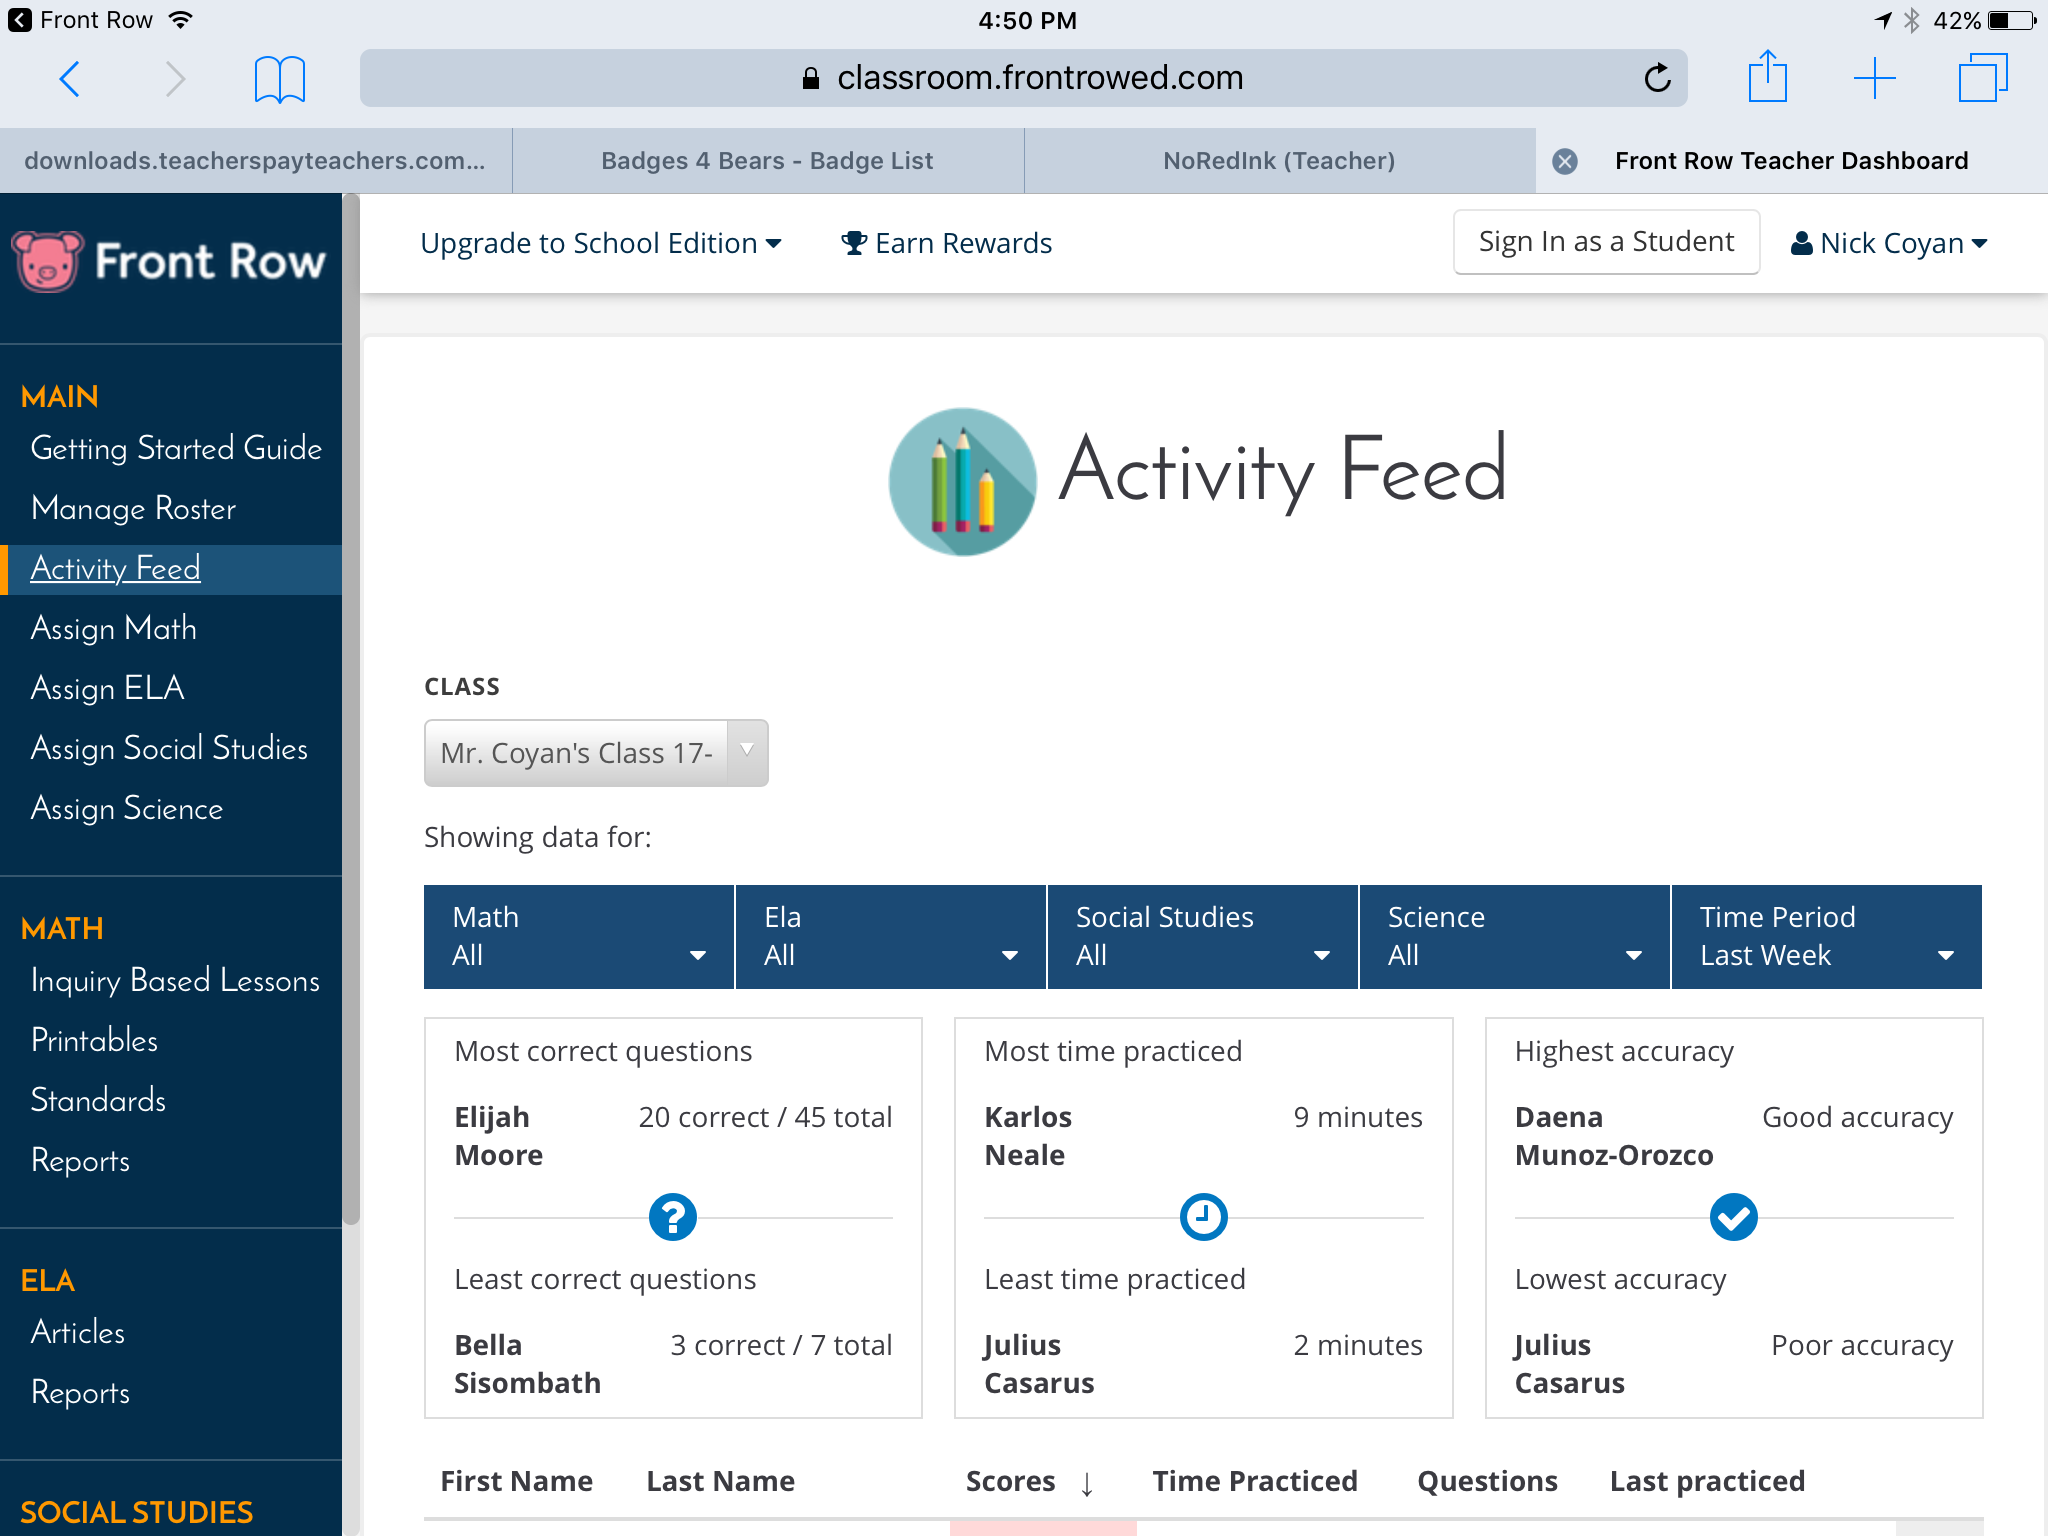Open Manage Roster in the sidebar

tap(133, 508)
